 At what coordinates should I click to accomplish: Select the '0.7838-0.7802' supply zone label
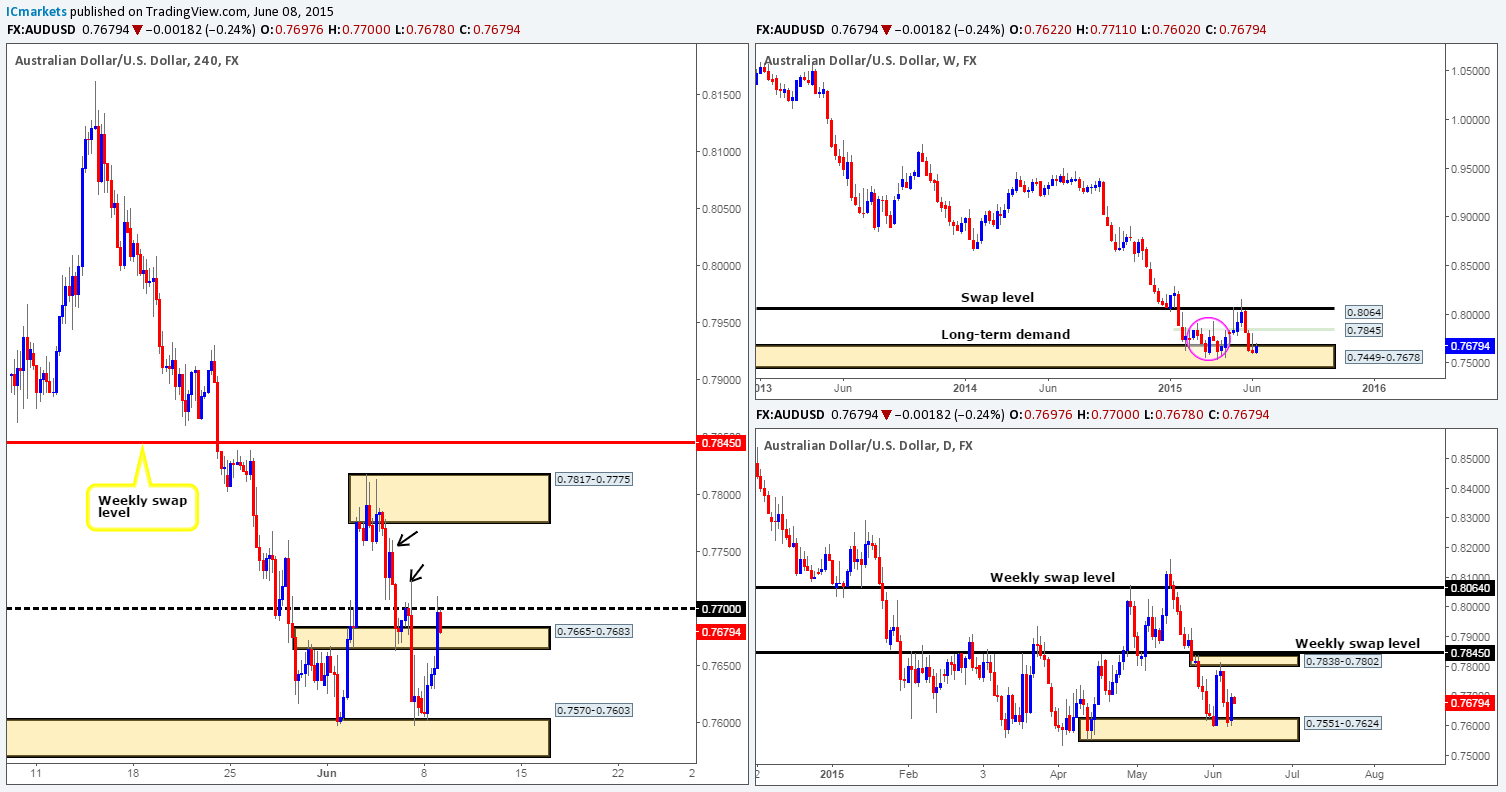[1345, 661]
